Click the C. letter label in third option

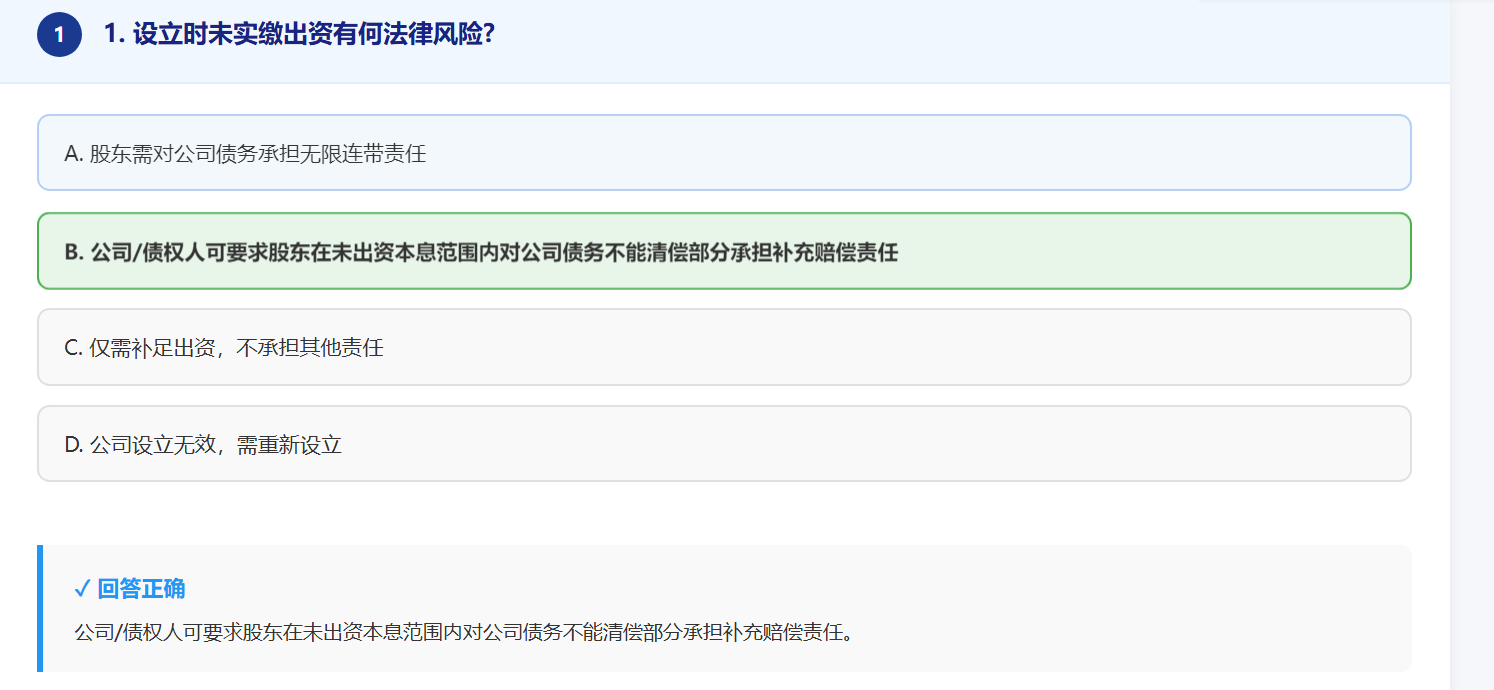click(x=73, y=348)
